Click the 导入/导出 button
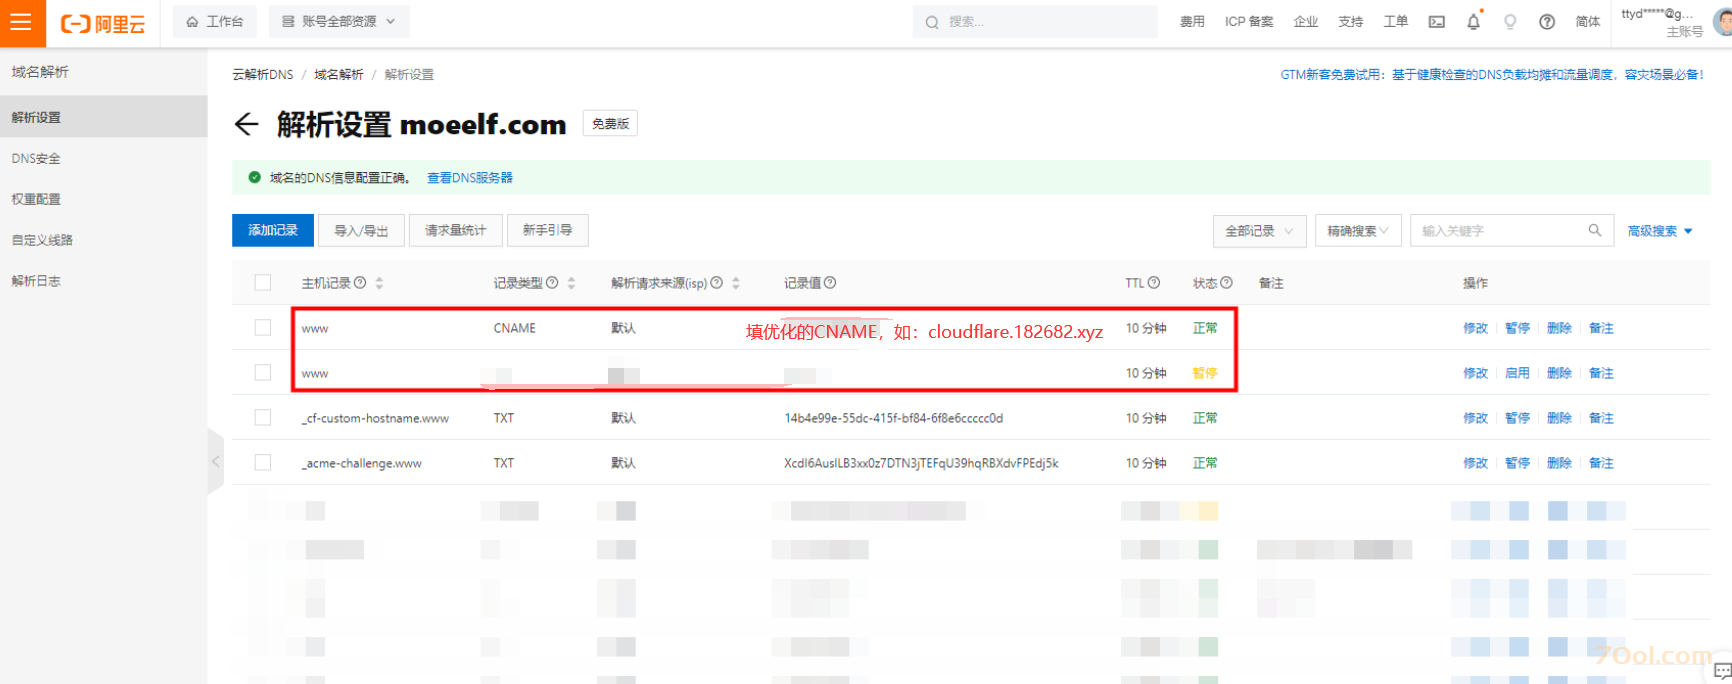The width and height of the screenshot is (1732, 684). [x=361, y=230]
